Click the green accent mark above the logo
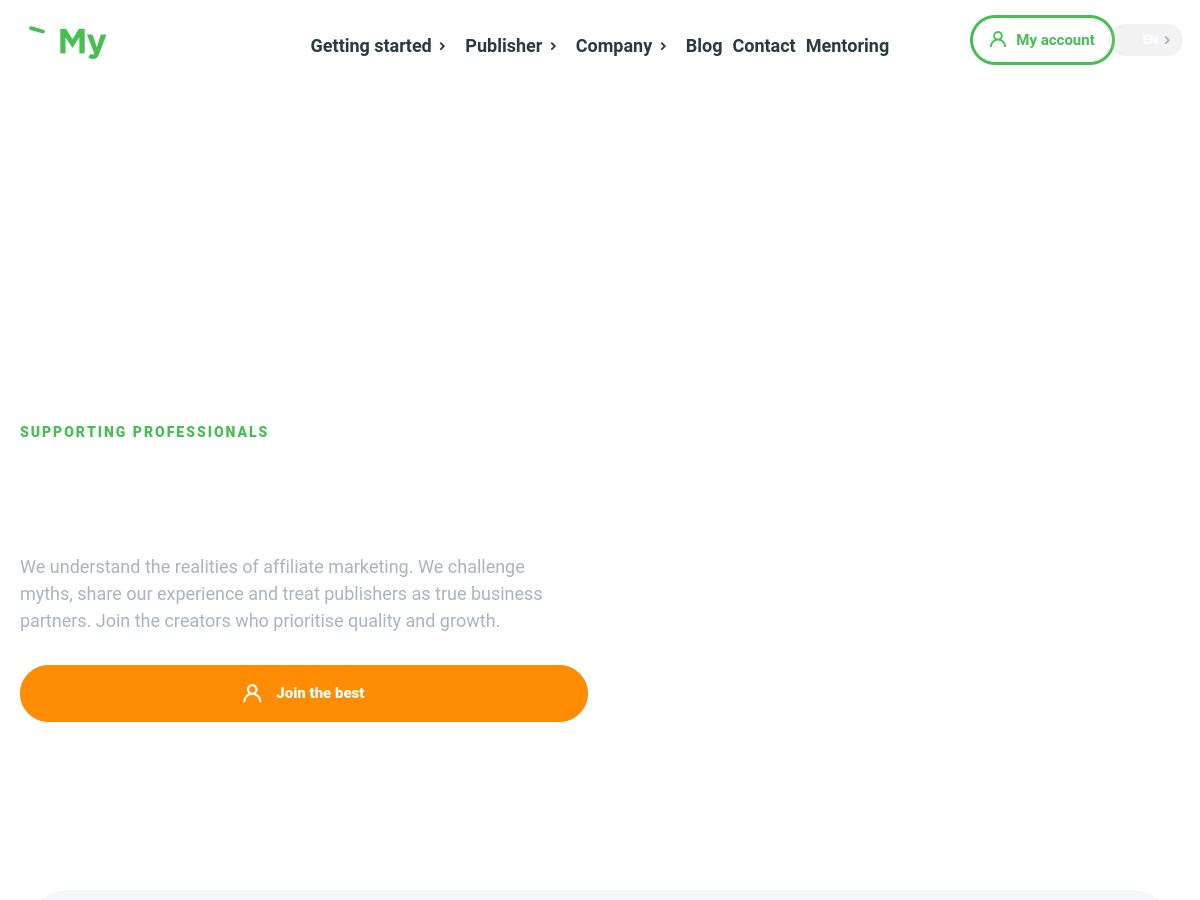This screenshot has width=1200, height=900. click(39, 29)
